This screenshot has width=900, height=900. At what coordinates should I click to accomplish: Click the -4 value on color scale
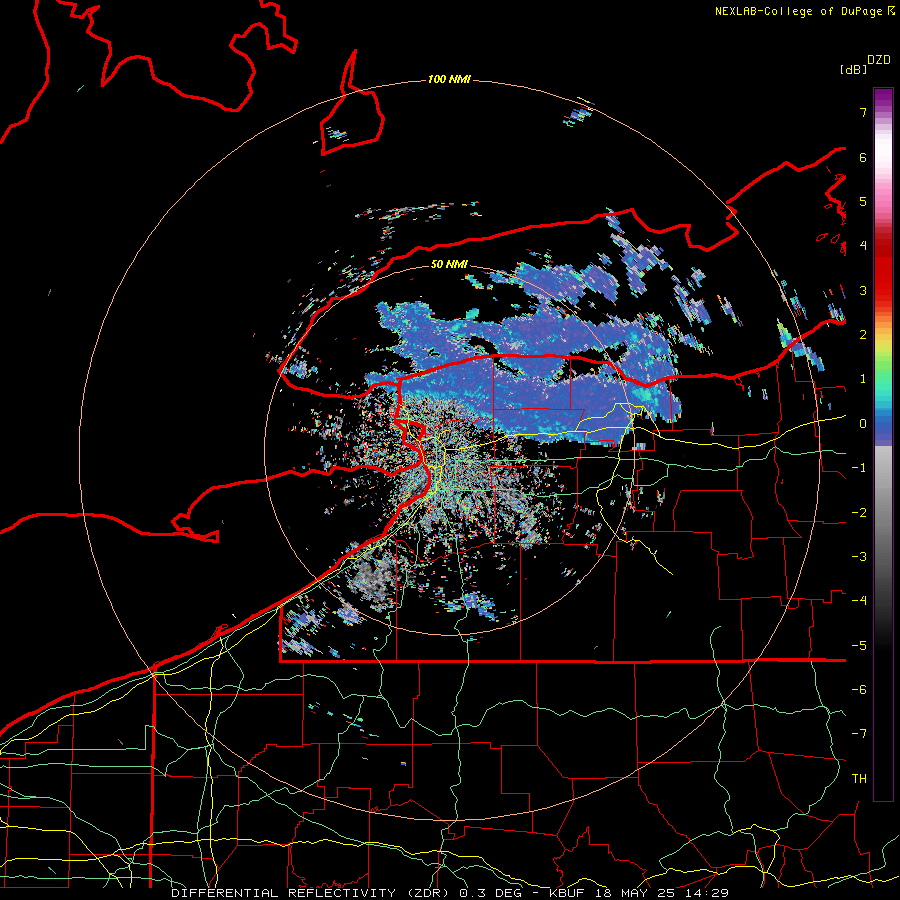(859, 601)
